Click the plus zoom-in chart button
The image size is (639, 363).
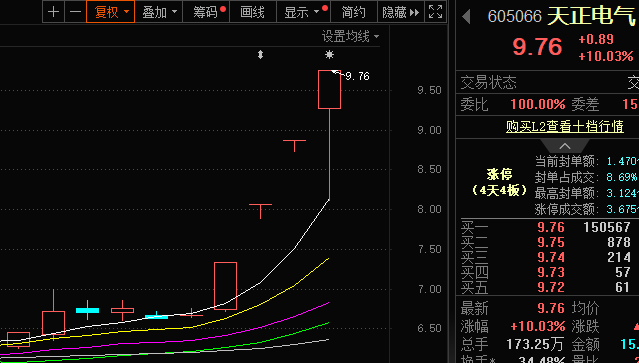click(x=53, y=12)
